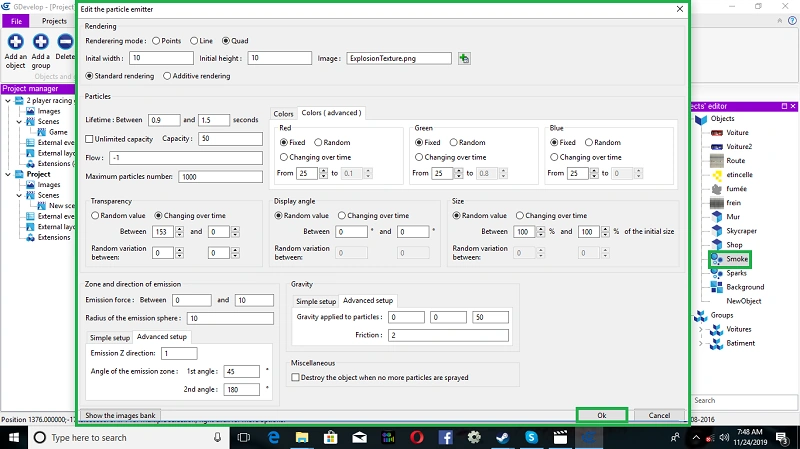This screenshot has height=449, width=800.
Task: Click Show the images bank button
Action: coord(120,415)
